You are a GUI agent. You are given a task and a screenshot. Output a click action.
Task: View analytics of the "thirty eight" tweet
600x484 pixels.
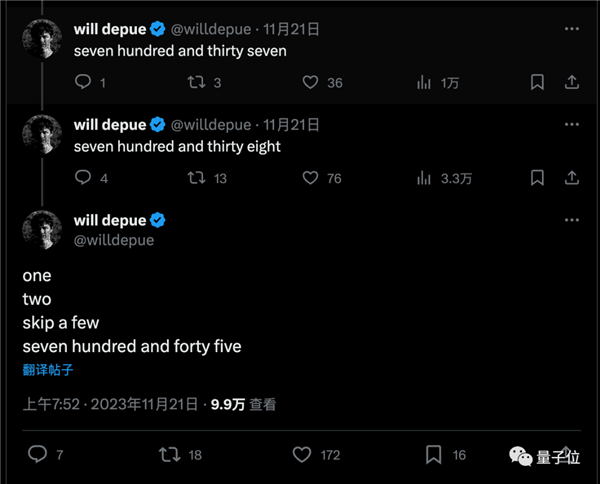[x=424, y=178]
